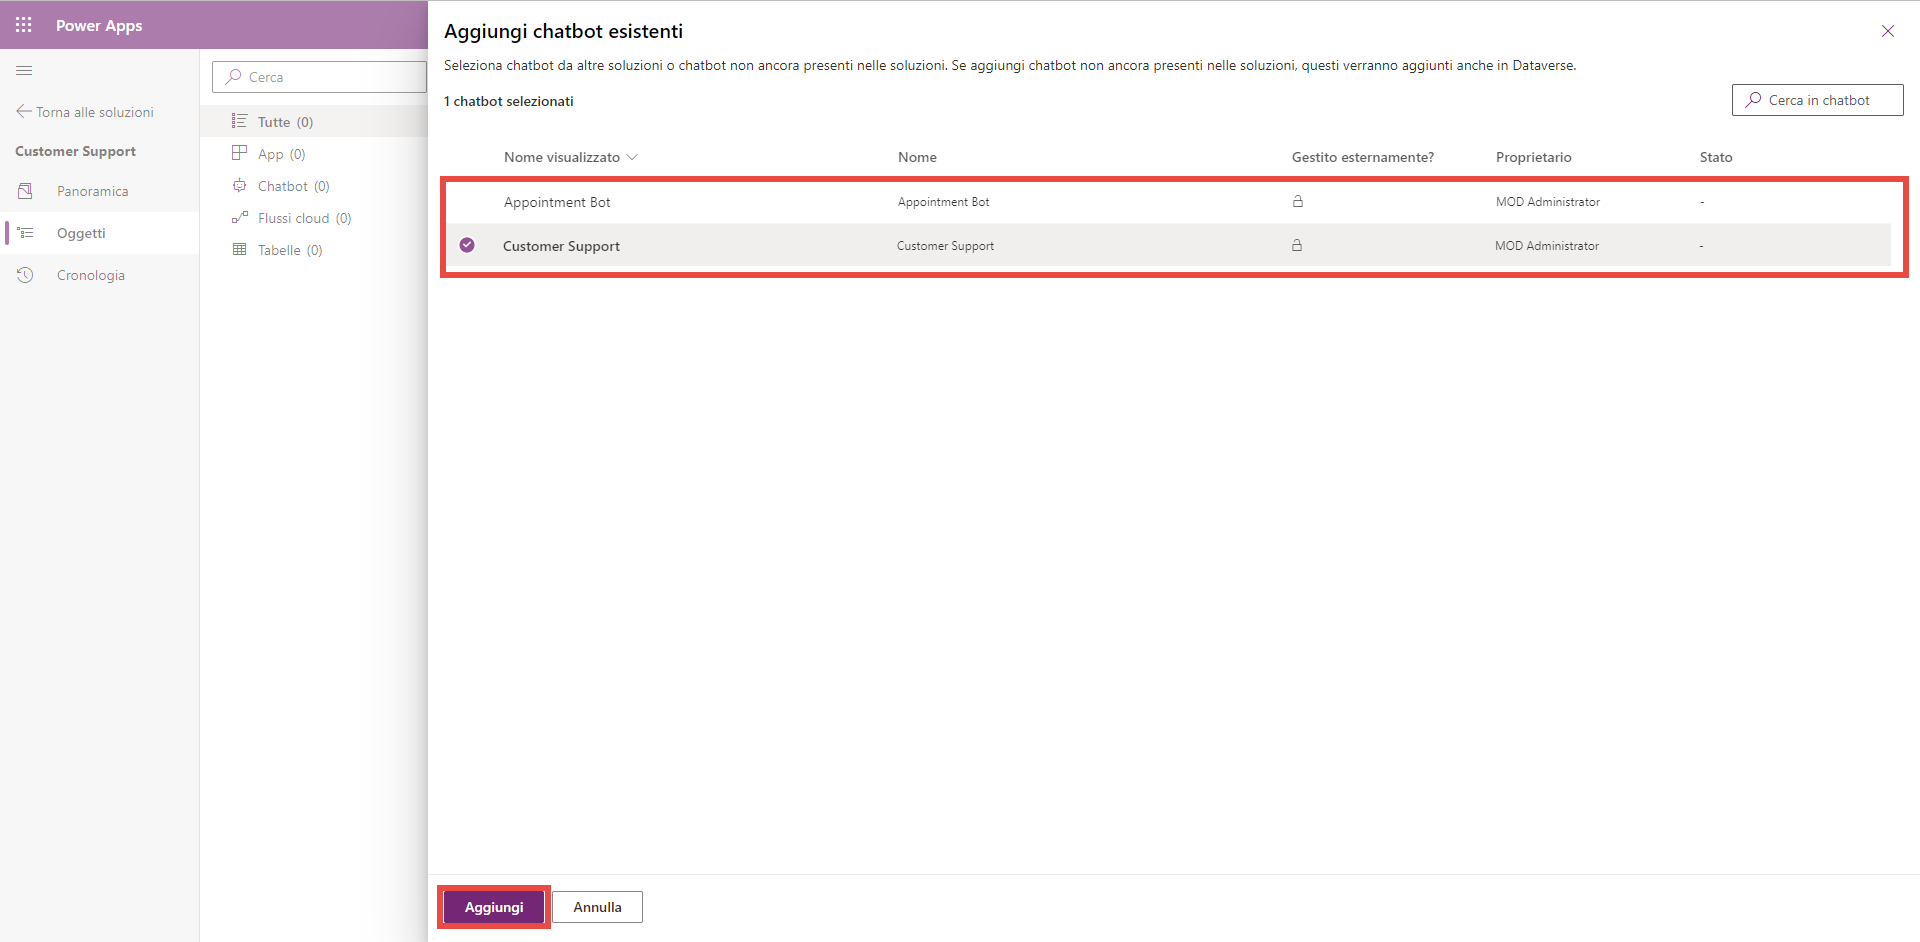Click the Cerca in chatbot search box
1920x942 pixels.
[x=1817, y=100]
